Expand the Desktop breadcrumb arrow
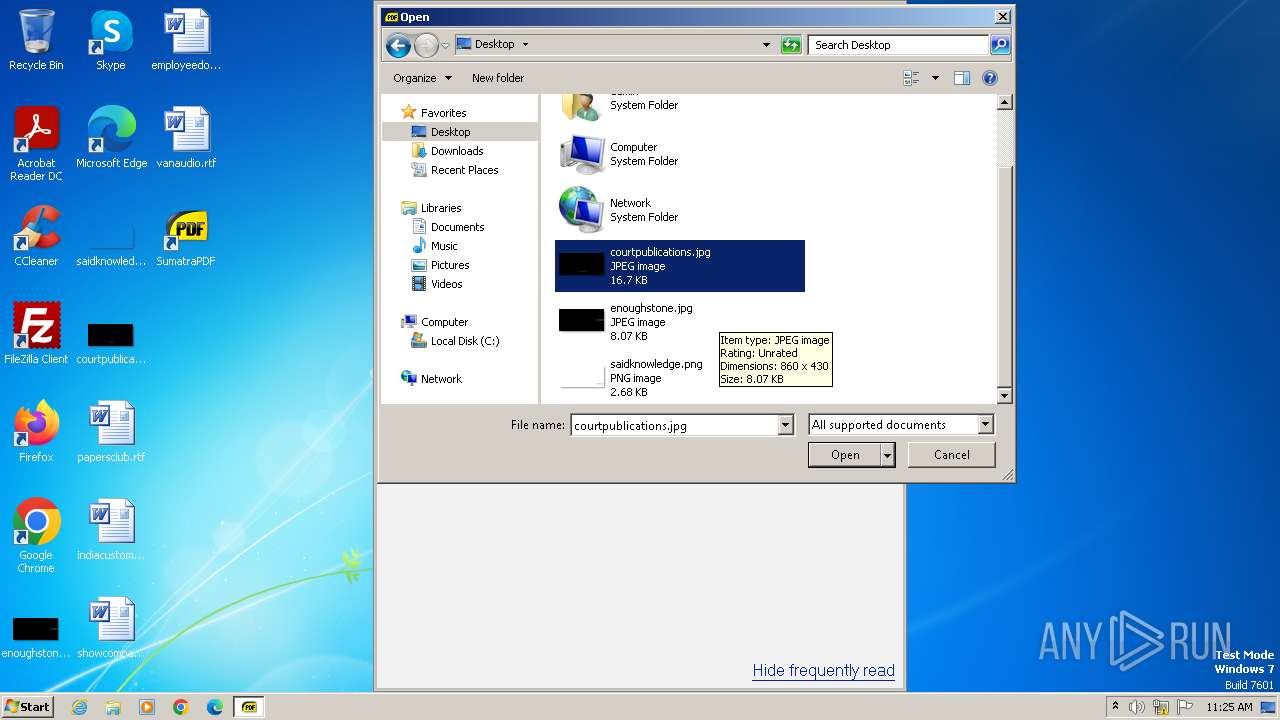 525,45
